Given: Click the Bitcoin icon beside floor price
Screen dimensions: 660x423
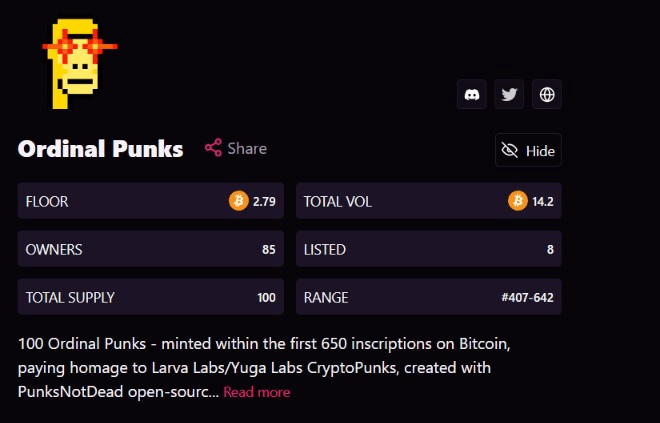Looking at the screenshot, I should click(x=239, y=201).
